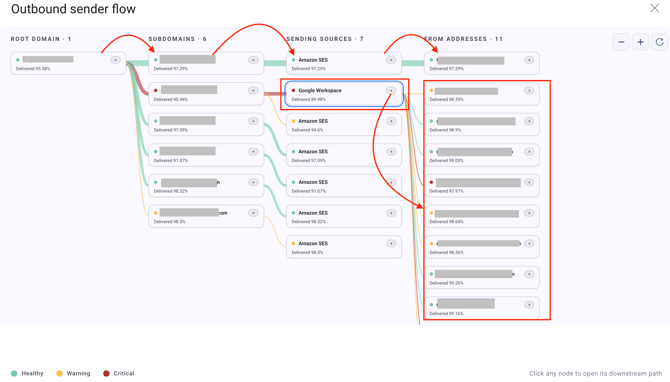Expand chevron on Amazon SES 94.6% source
Viewport: 670px width, 382px height.
pyautogui.click(x=391, y=121)
